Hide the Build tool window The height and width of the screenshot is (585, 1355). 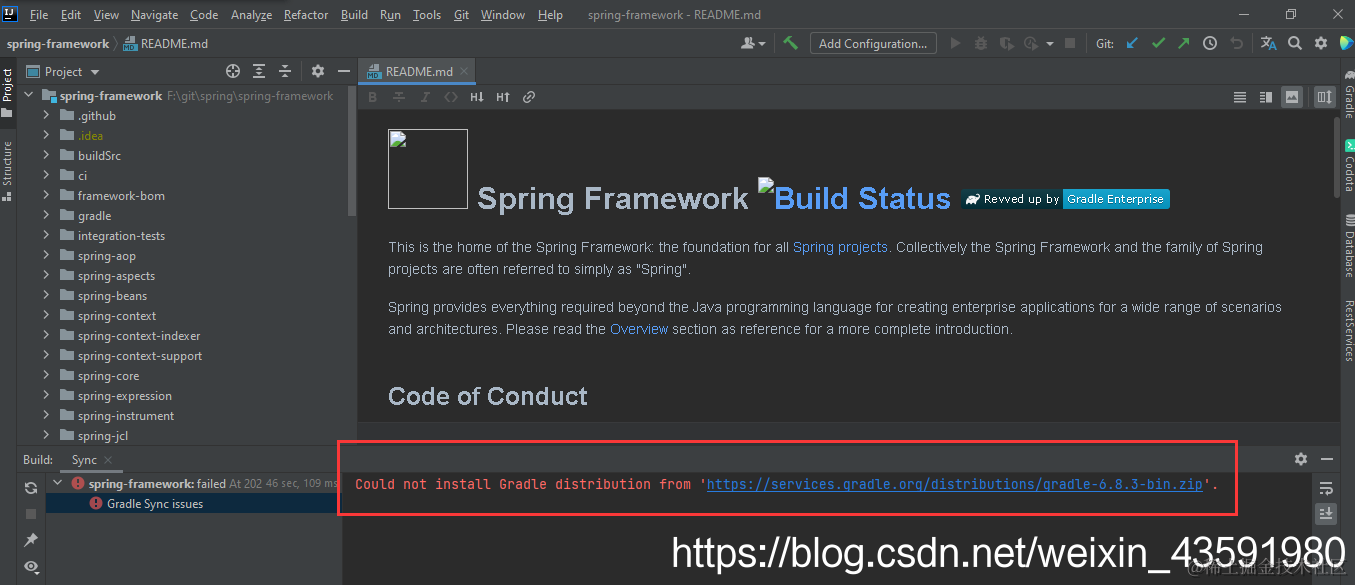[x=1327, y=459]
